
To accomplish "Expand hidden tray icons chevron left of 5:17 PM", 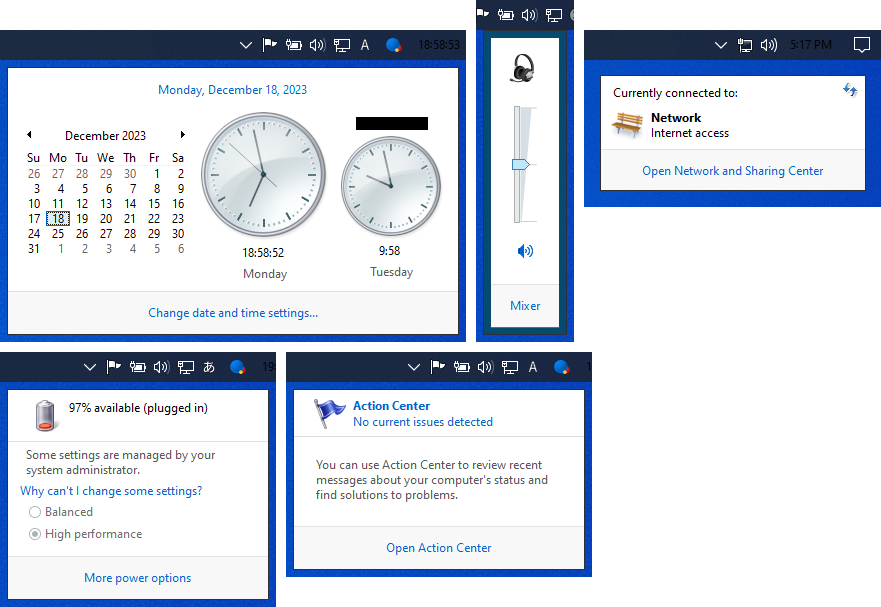I will pyautogui.click(x=721, y=45).
